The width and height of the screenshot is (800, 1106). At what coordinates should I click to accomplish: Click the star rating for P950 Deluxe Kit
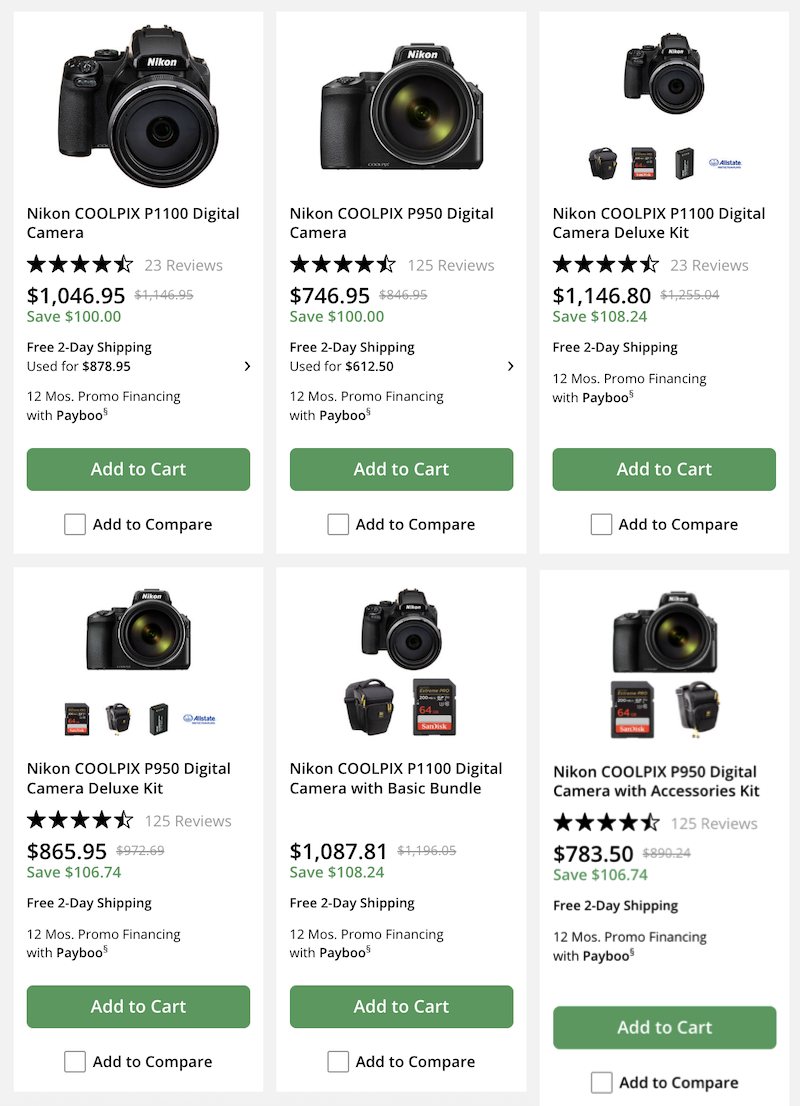pyautogui.click(x=80, y=821)
